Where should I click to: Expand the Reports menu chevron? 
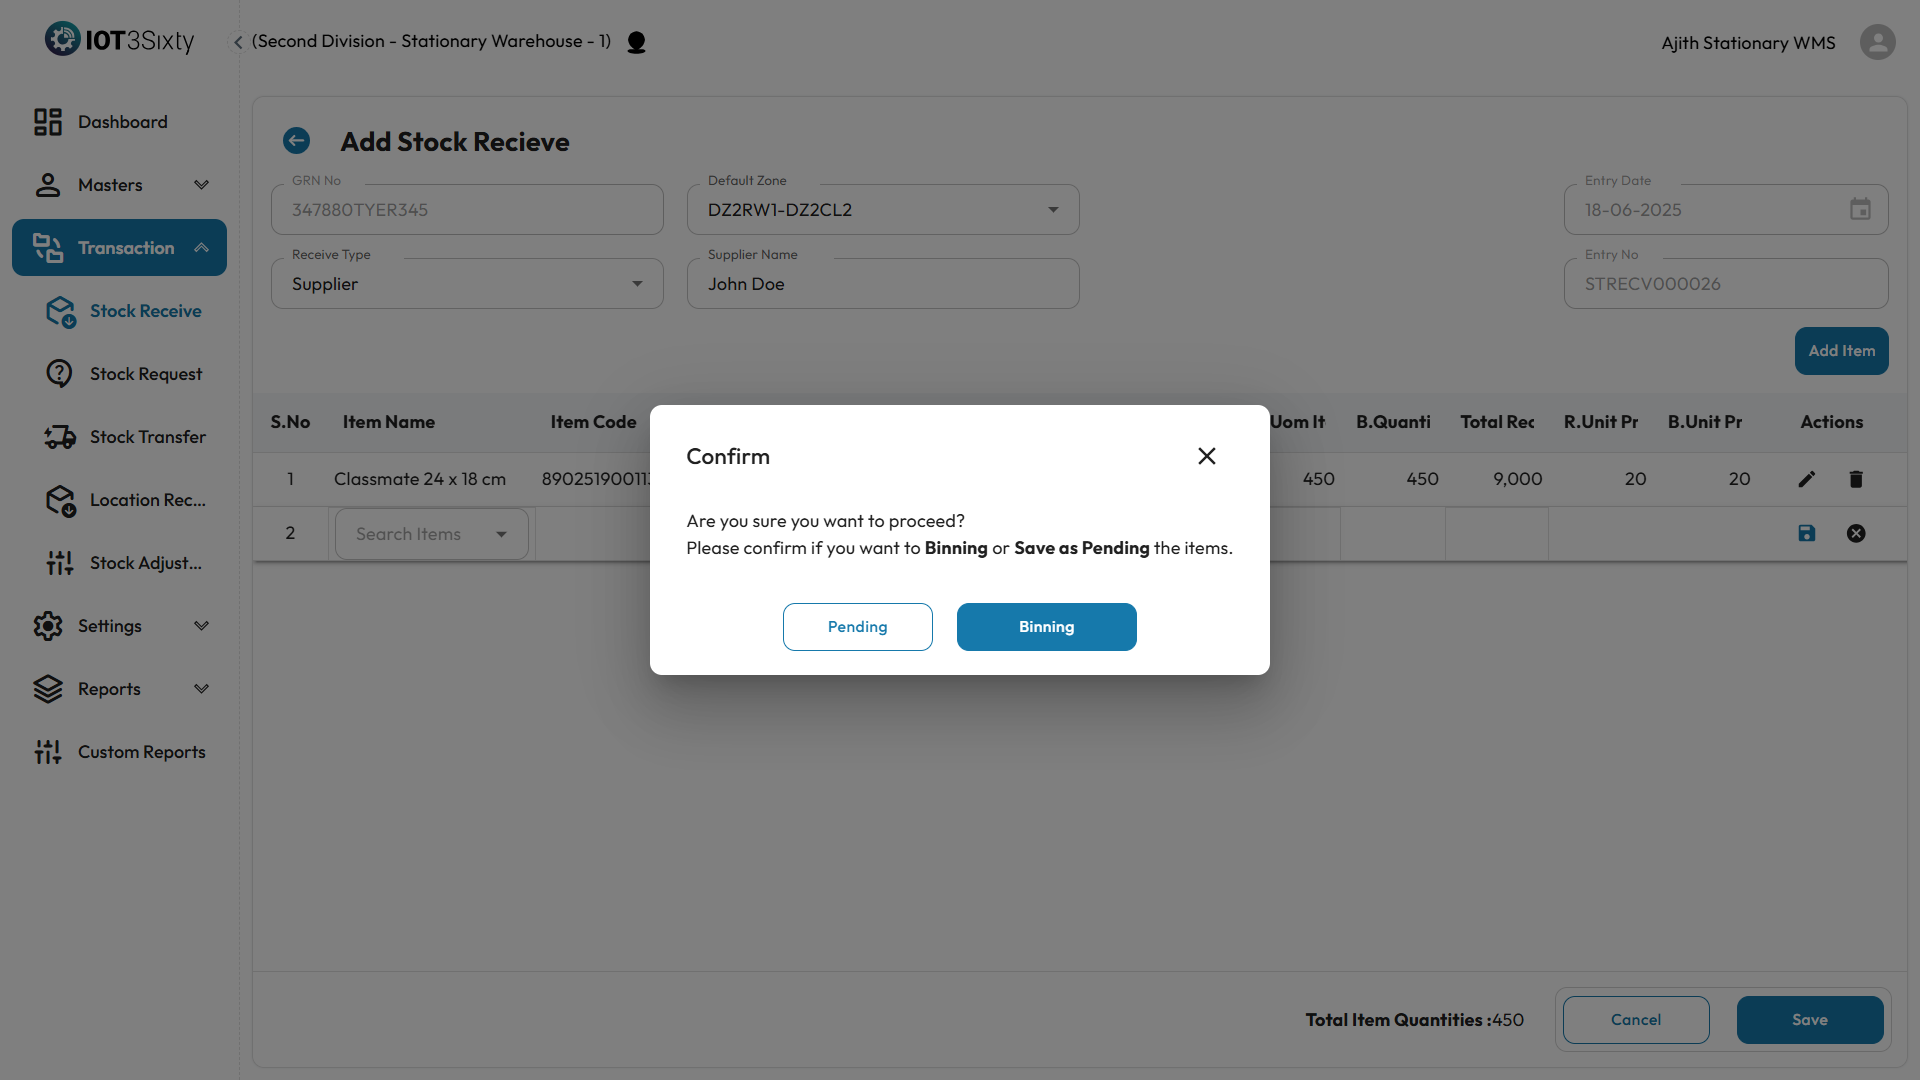pyautogui.click(x=201, y=689)
